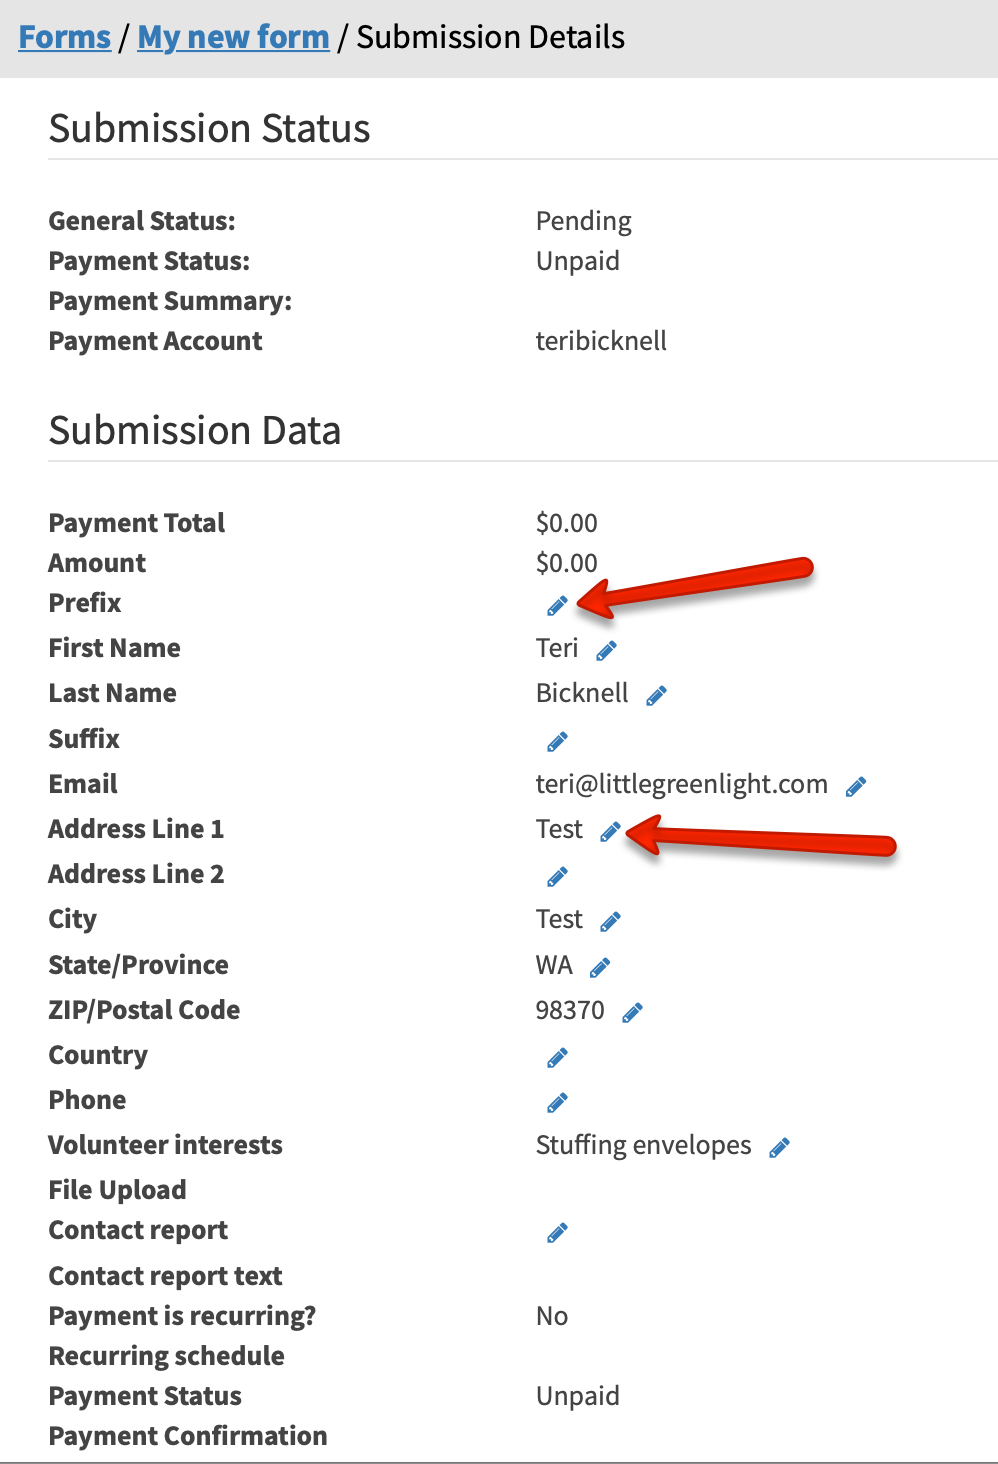Edit the Email address field

(855, 785)
